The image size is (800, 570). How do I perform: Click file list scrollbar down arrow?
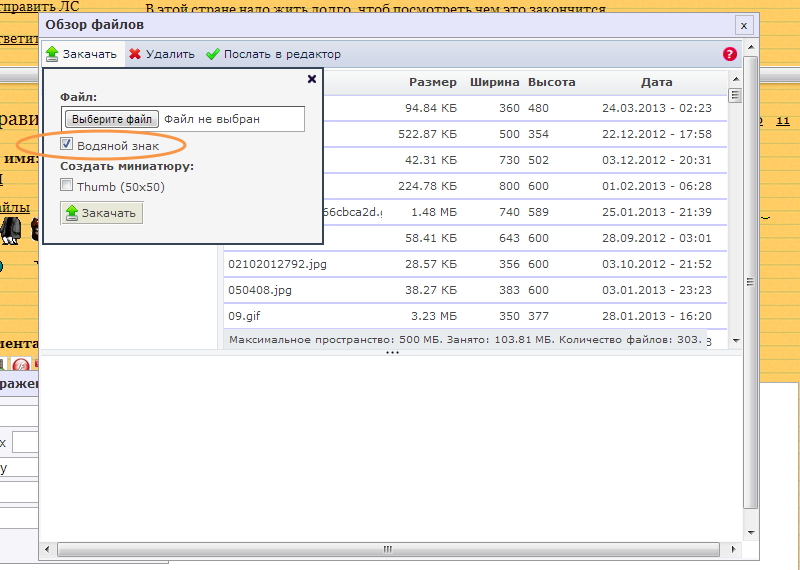click(x=735, y=340)
